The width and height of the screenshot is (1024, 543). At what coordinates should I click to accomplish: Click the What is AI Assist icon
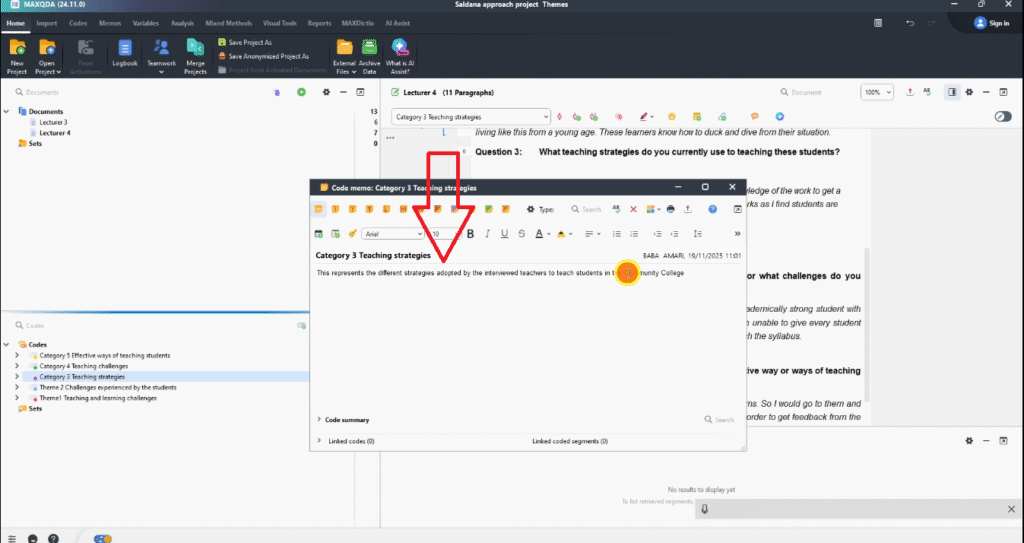[400, 53]
